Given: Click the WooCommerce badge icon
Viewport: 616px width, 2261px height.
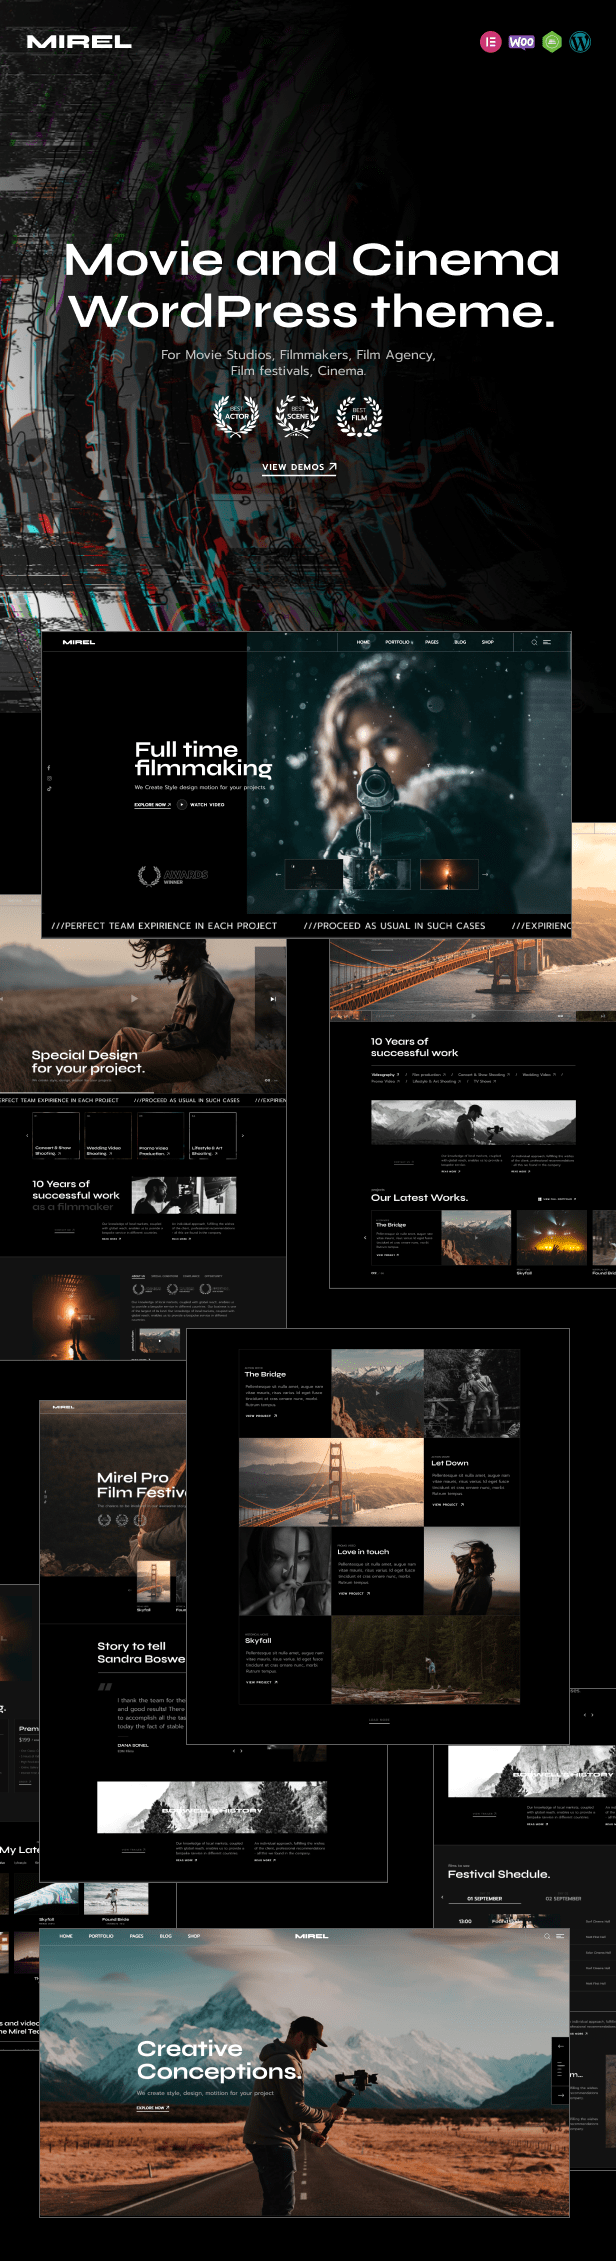Looking at the screenshot, I should pyautogui.click(x=521, y=41).
